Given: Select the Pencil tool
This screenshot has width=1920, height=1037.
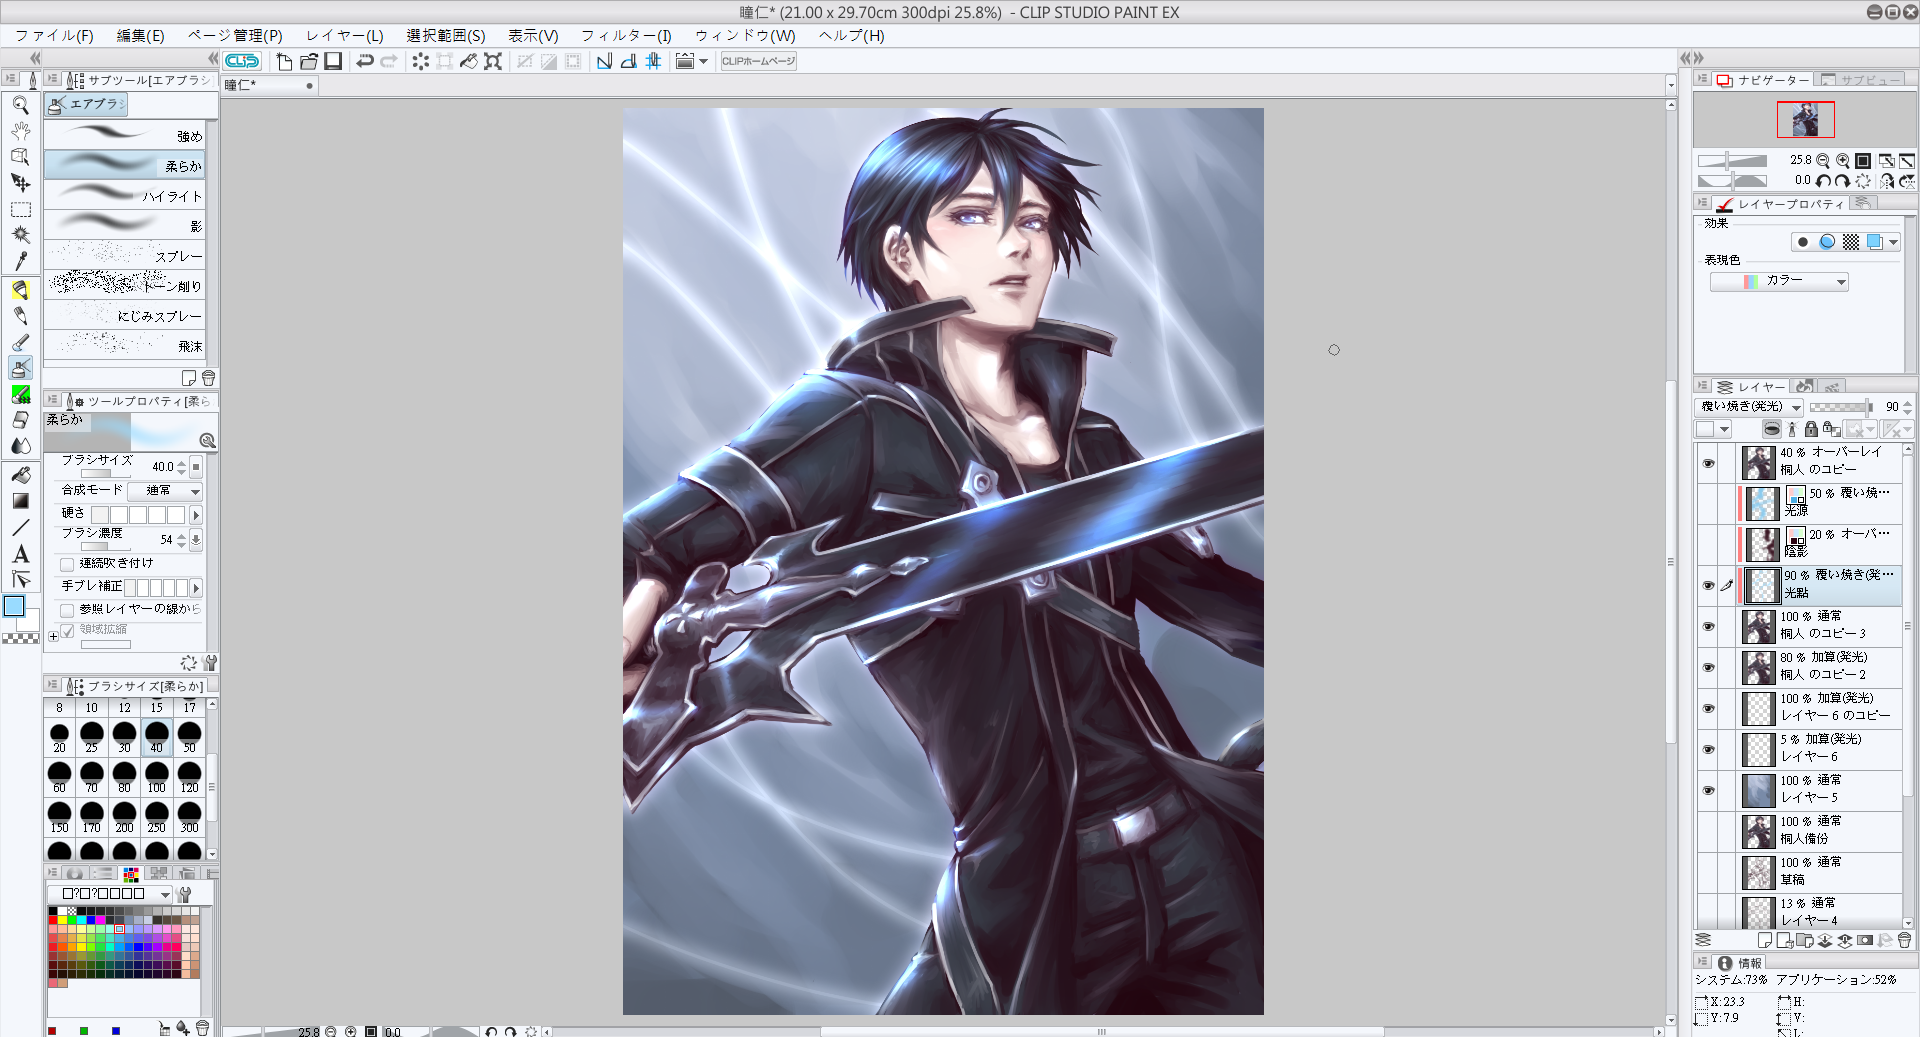Looking at the screenshot, I should (x=20, y=316).
